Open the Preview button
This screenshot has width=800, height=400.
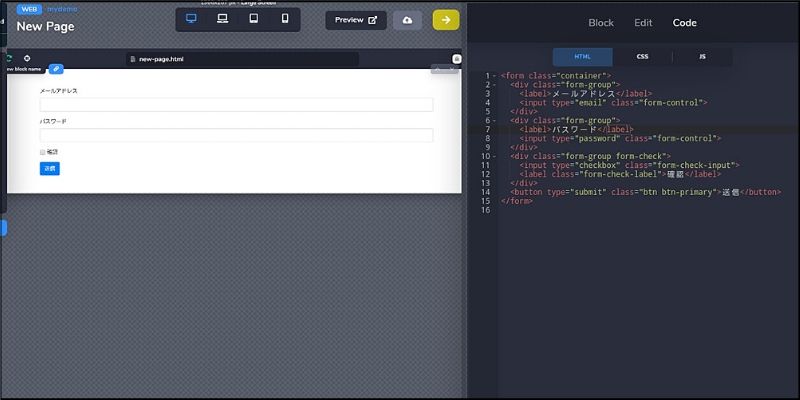click(x=356, y=20)
